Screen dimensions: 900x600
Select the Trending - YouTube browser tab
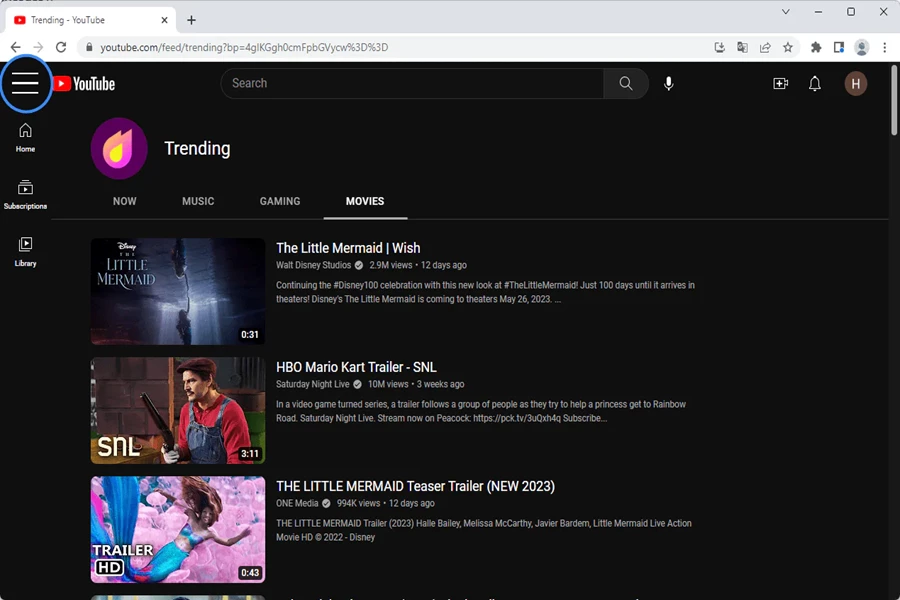[90, 20]
